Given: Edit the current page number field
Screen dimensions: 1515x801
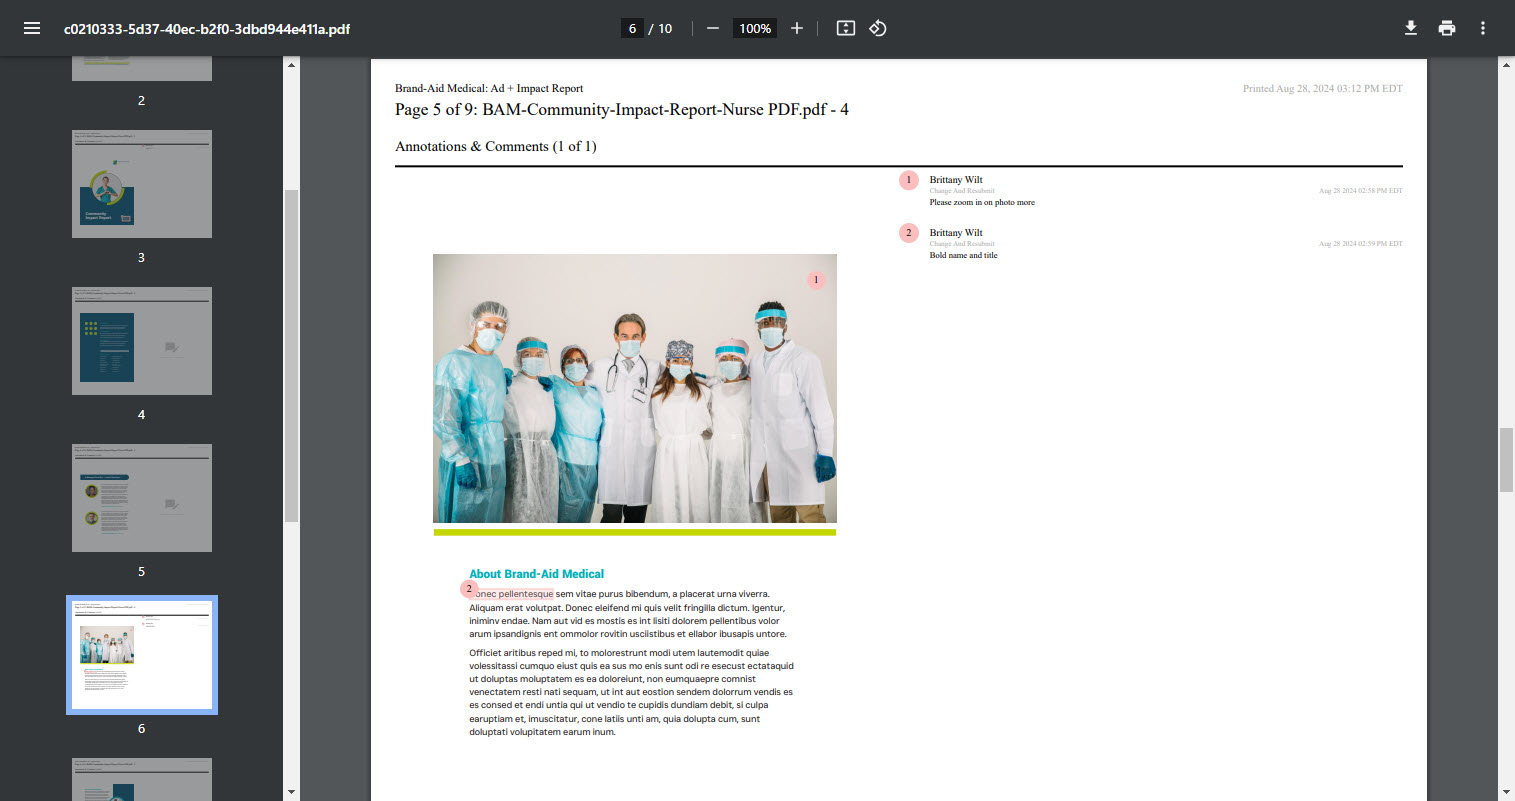Looking at the screenshot, I should click(x=632, y=28).
